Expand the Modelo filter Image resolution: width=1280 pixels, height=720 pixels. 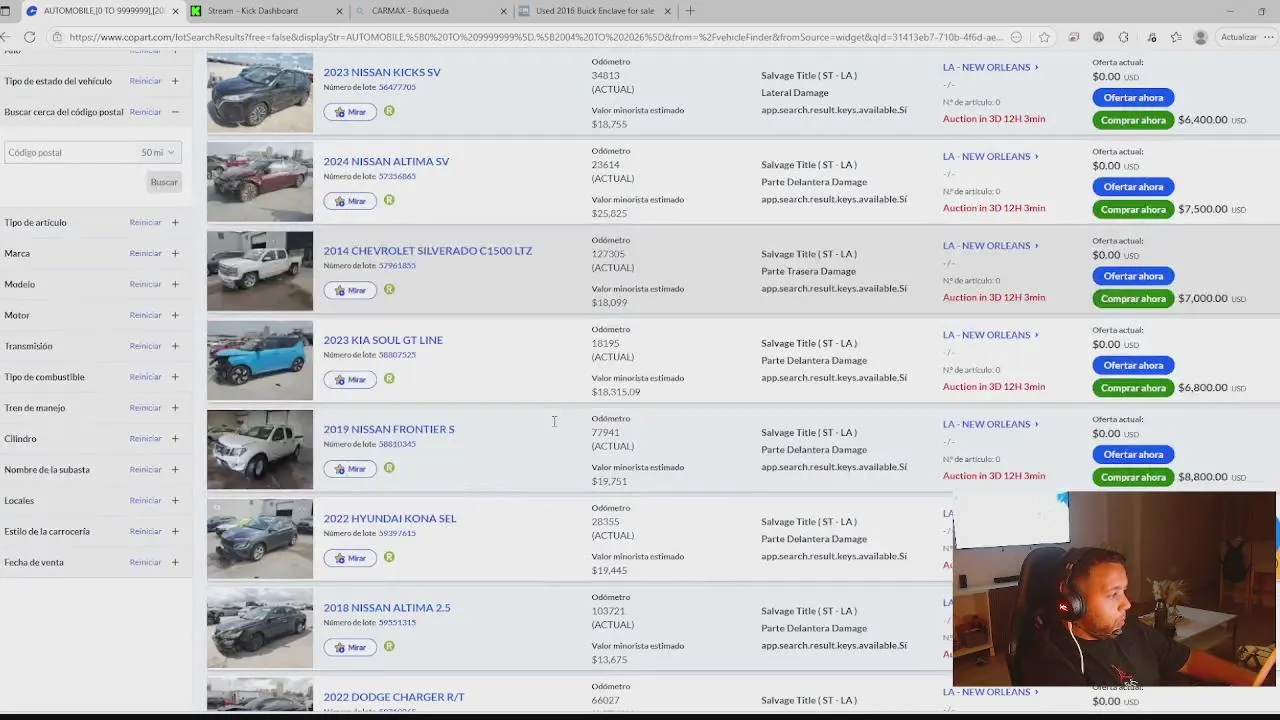(175, 284)
